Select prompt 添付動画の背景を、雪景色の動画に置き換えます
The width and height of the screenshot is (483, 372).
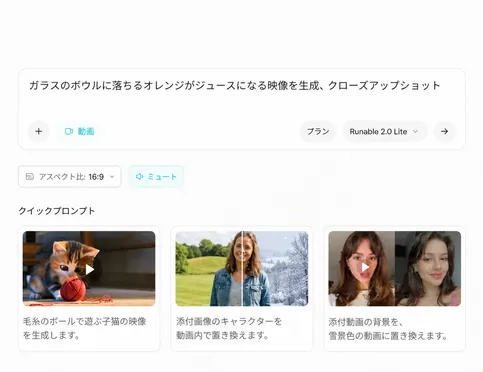click(x=388, y=329)
